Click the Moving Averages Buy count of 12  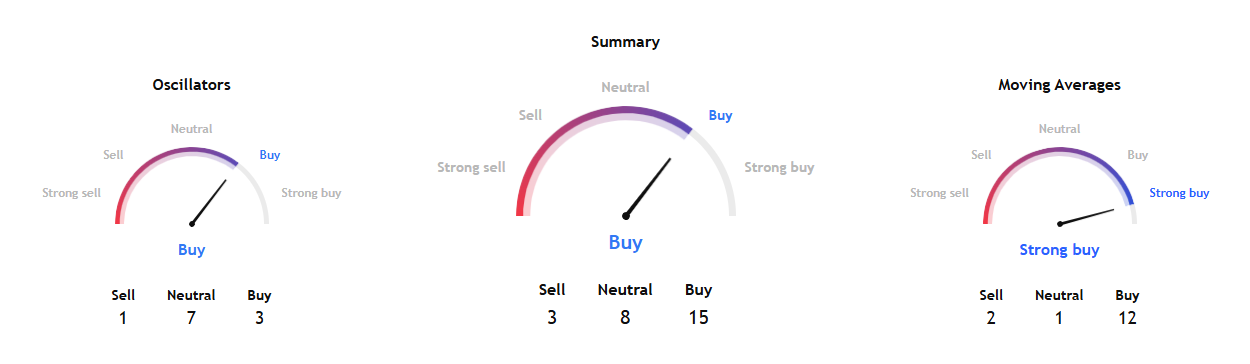(1127, 318)
